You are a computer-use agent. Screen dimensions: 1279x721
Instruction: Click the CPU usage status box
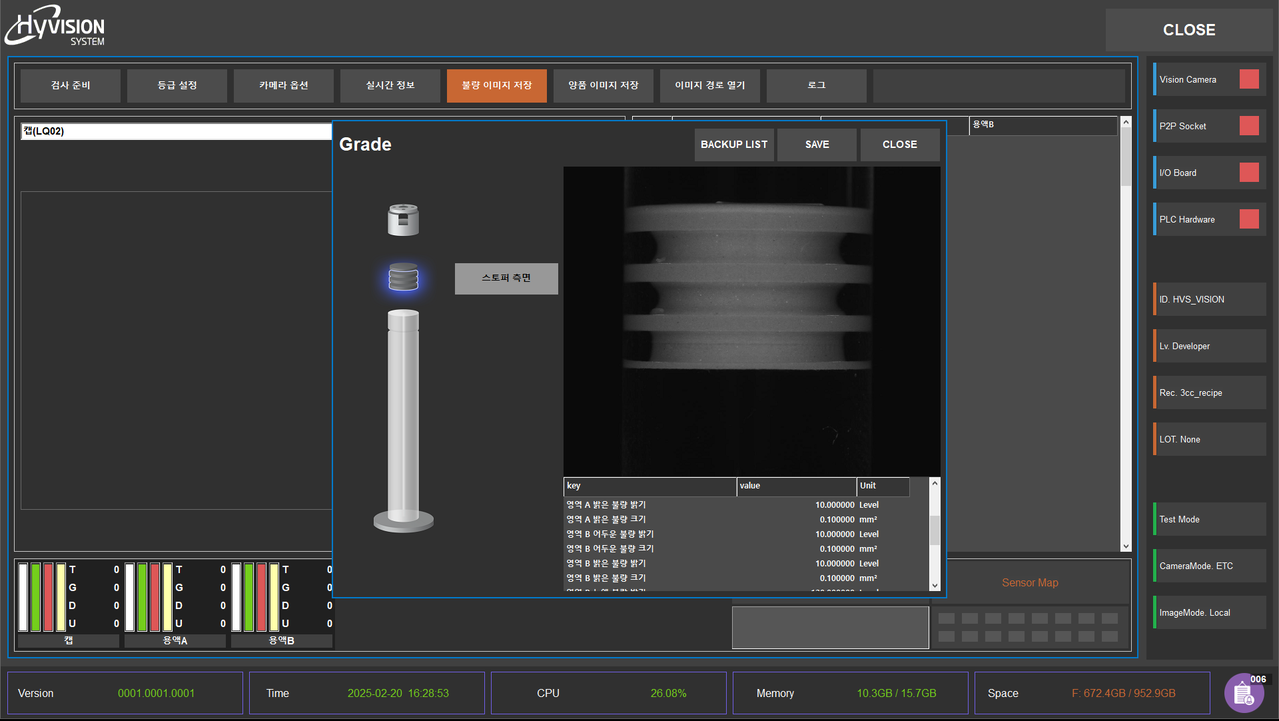click(x=609, y=693)
